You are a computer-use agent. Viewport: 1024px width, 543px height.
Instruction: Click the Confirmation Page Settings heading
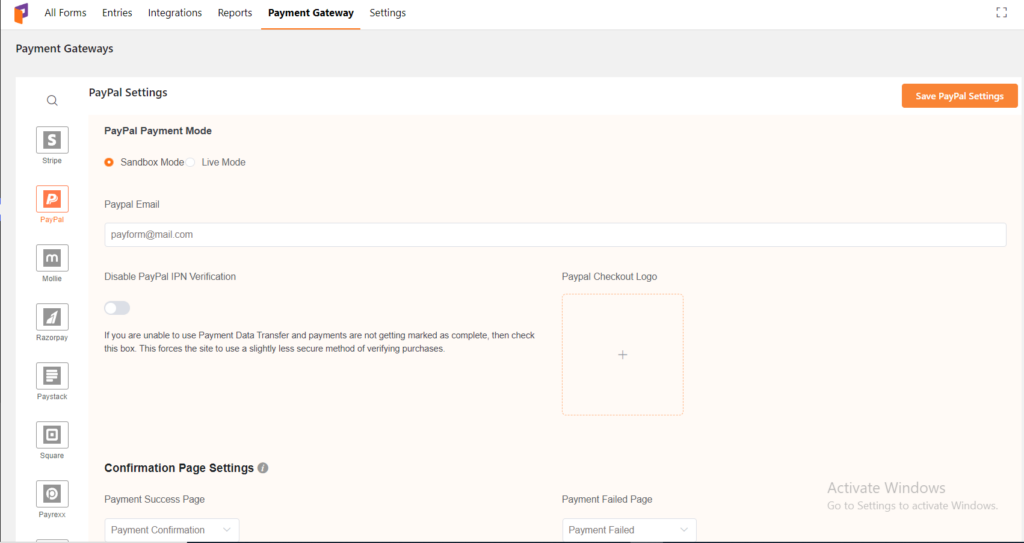click(179, 468)
